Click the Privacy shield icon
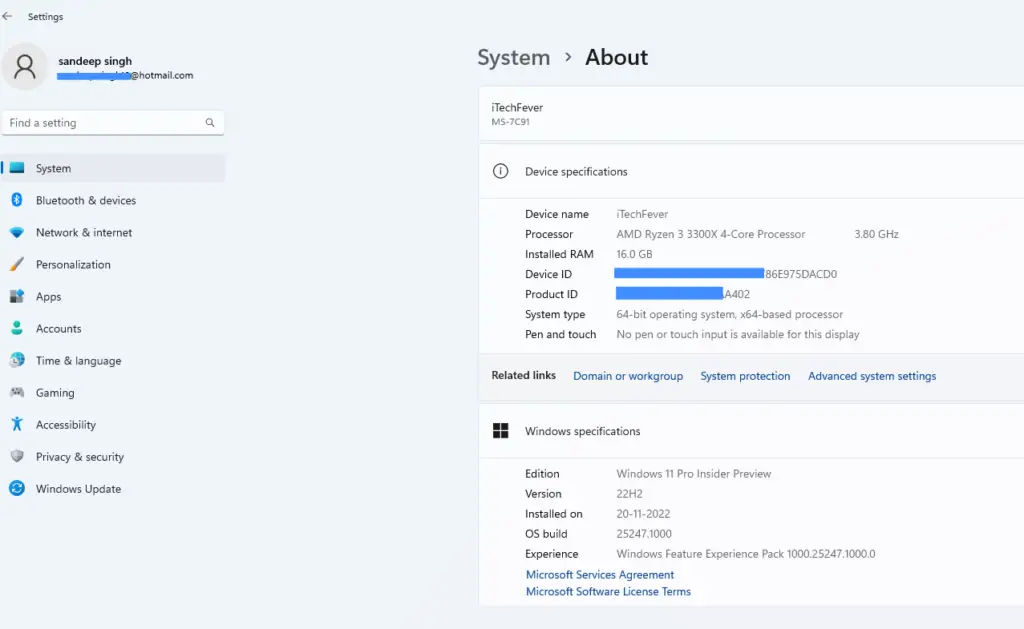Image resolution: width=1024 pixels, height=629 pixels. (x=17, y=456)
